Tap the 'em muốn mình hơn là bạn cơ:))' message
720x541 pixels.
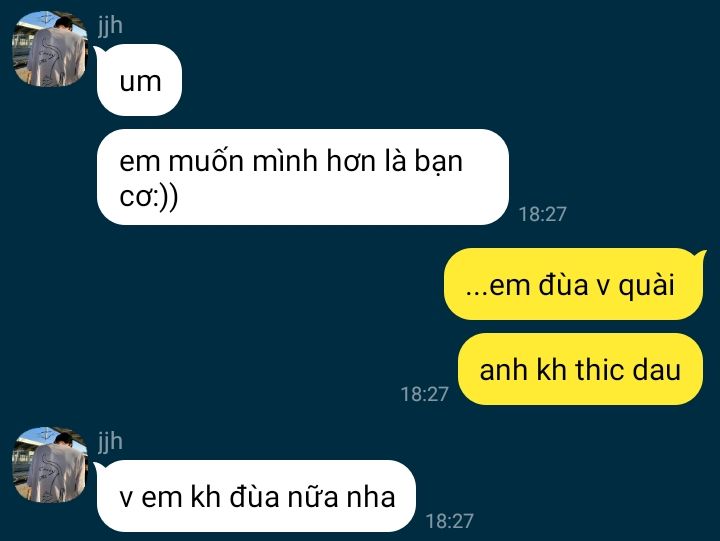[303, 177]
